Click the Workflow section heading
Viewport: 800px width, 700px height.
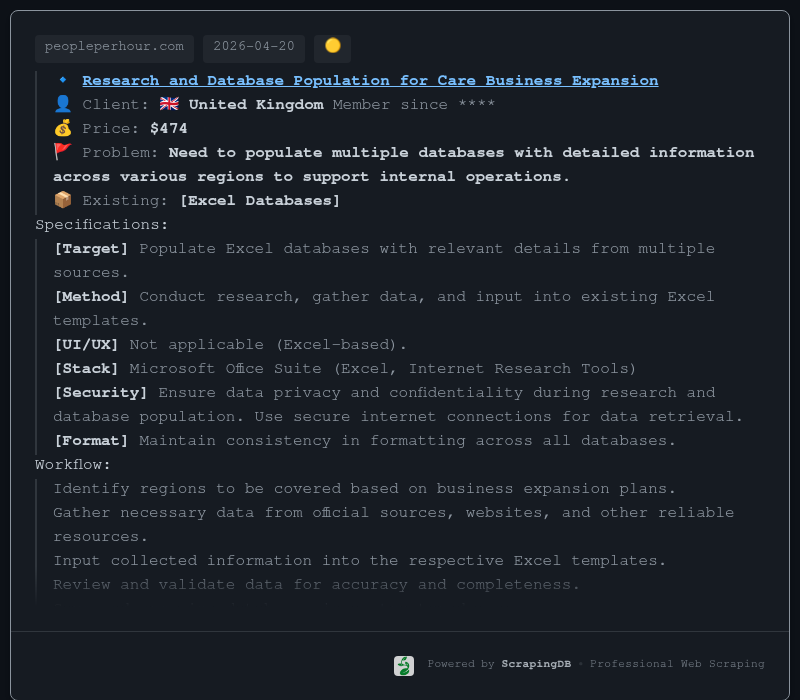pyautogui.click(x=73, y=465)
